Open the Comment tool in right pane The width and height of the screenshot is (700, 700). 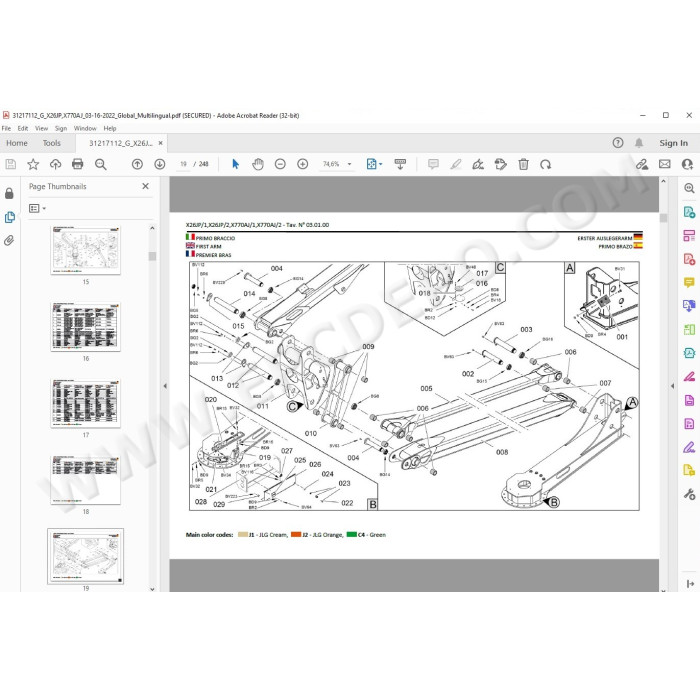[689, 283]
